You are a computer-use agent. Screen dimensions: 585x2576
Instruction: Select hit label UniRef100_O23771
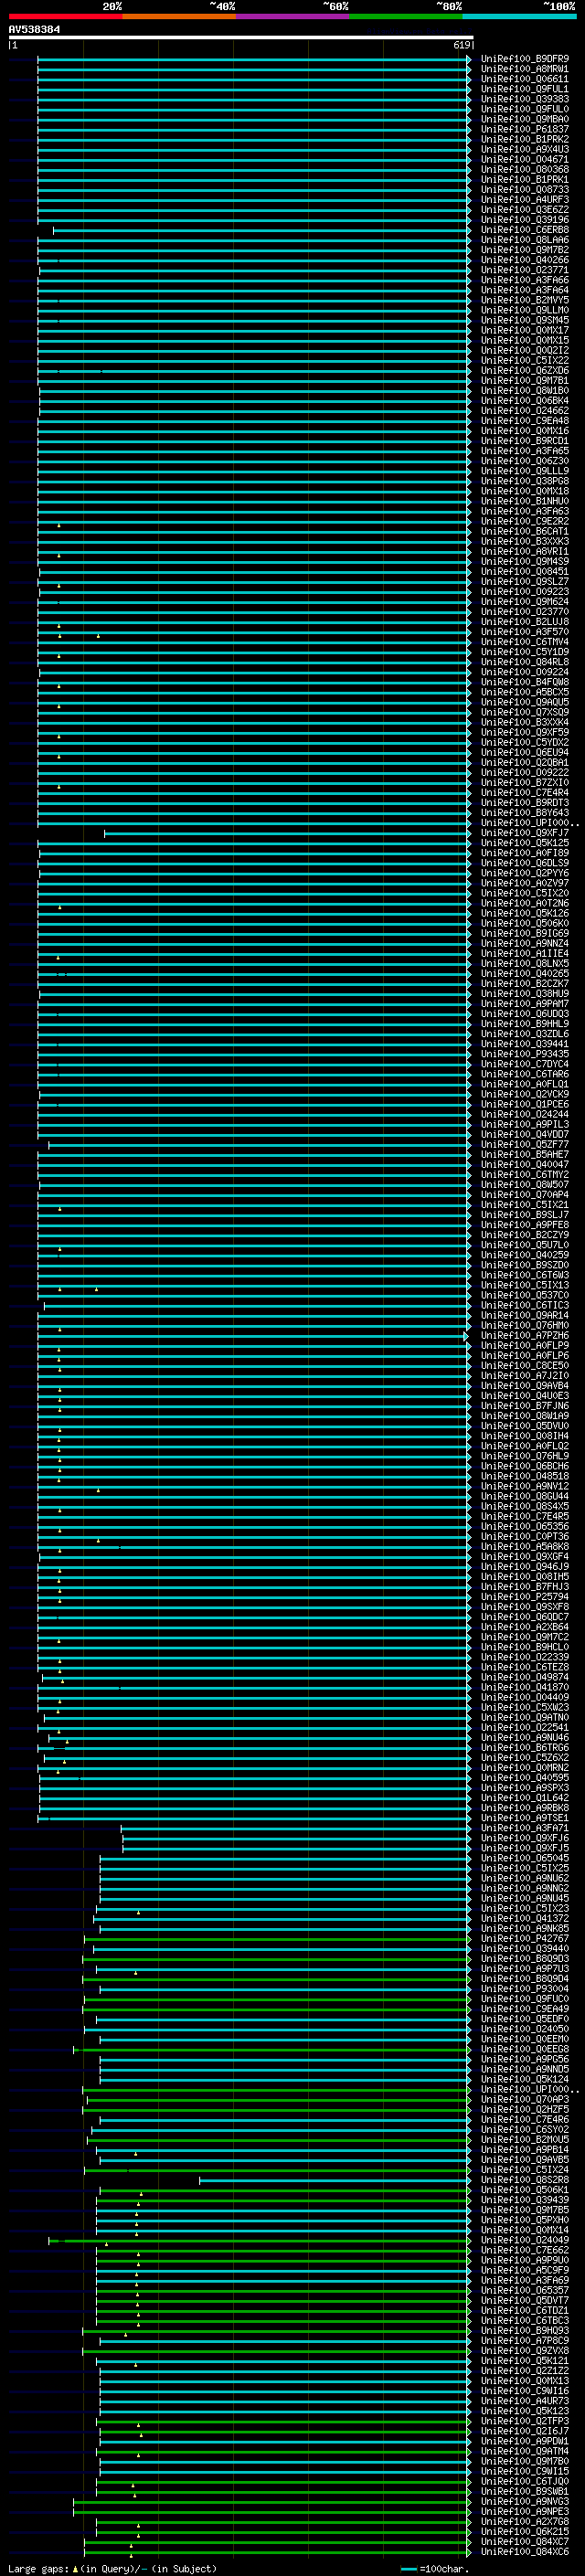[x=524, y=270]
